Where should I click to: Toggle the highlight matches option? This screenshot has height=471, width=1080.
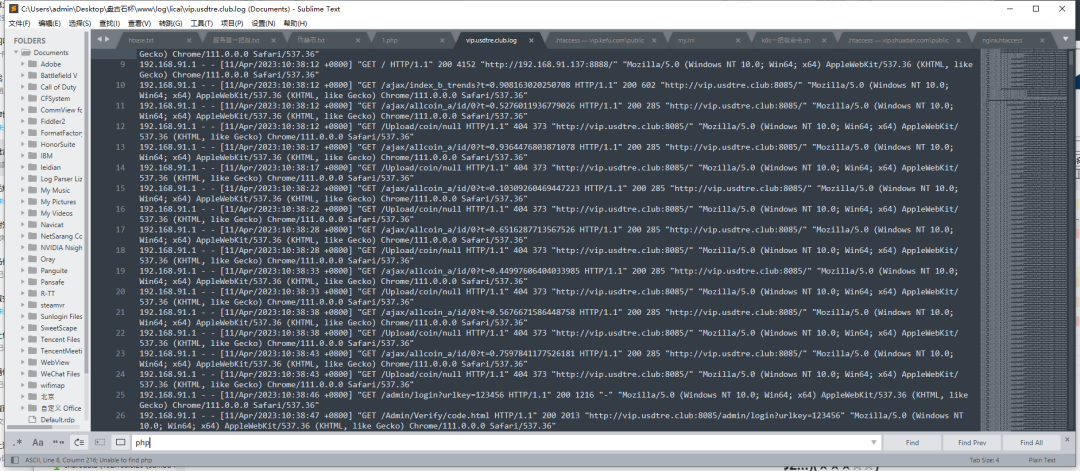click(x=121, y=442)
